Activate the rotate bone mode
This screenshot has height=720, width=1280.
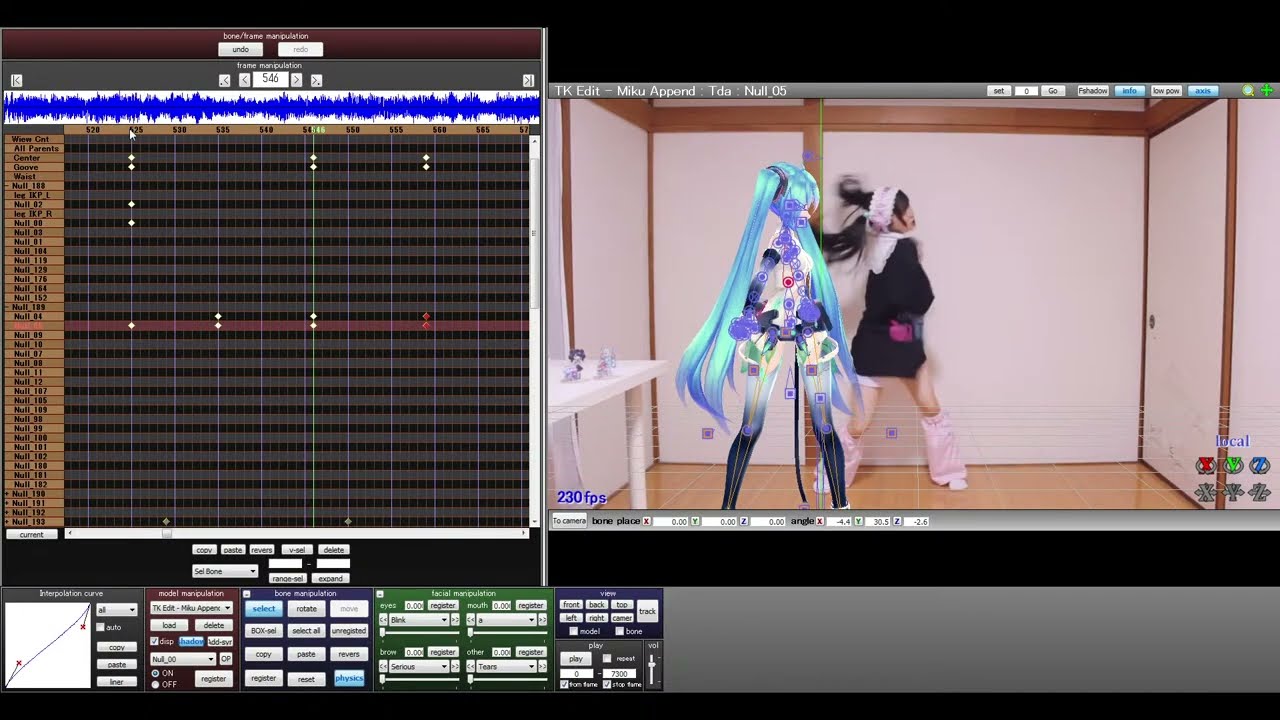pos(306,609)
